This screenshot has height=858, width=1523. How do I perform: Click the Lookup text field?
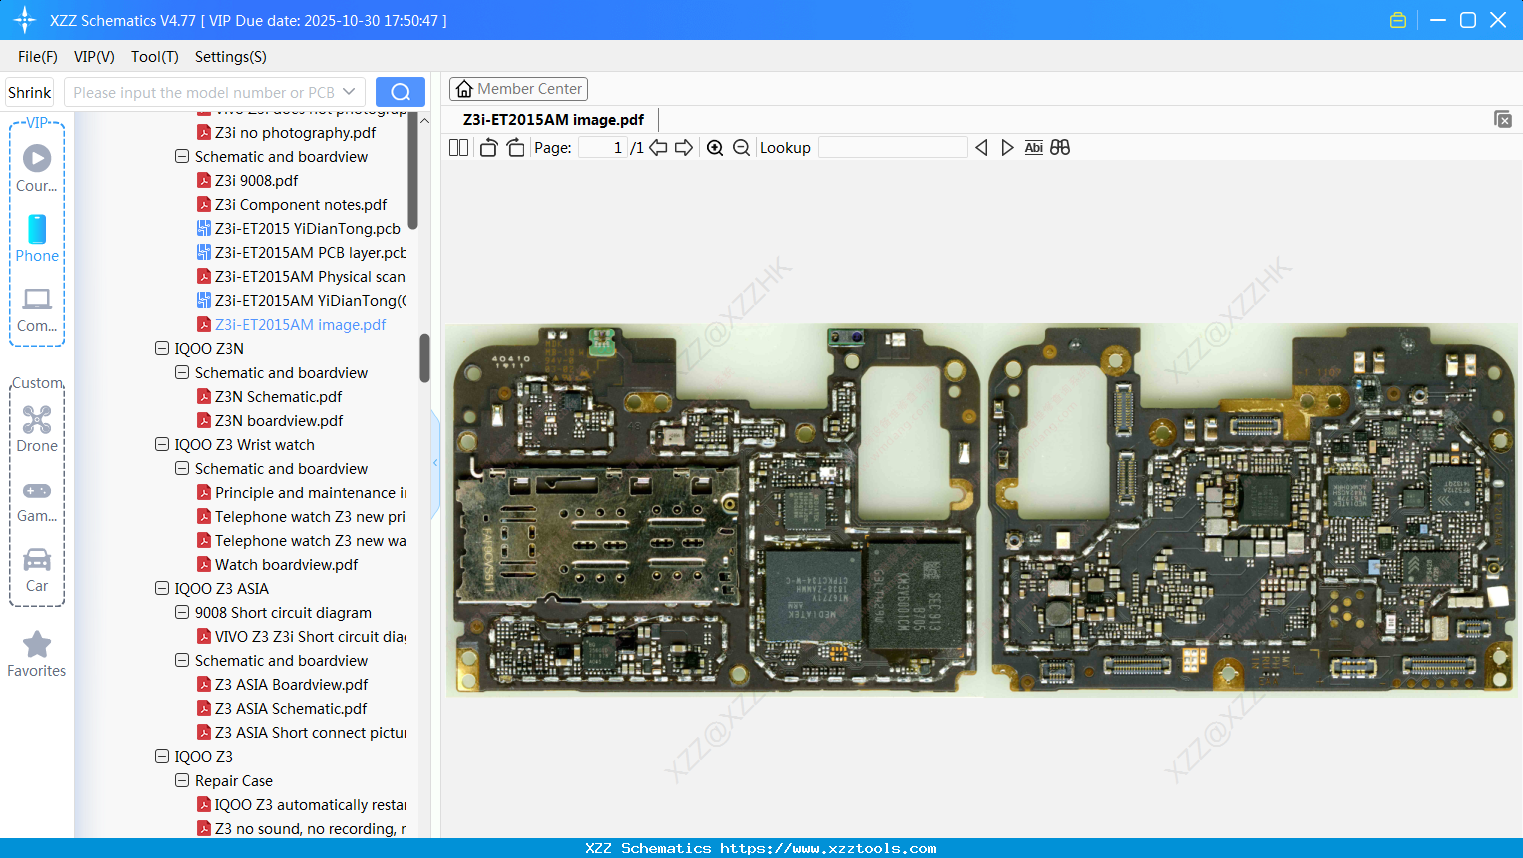[893, 148]
